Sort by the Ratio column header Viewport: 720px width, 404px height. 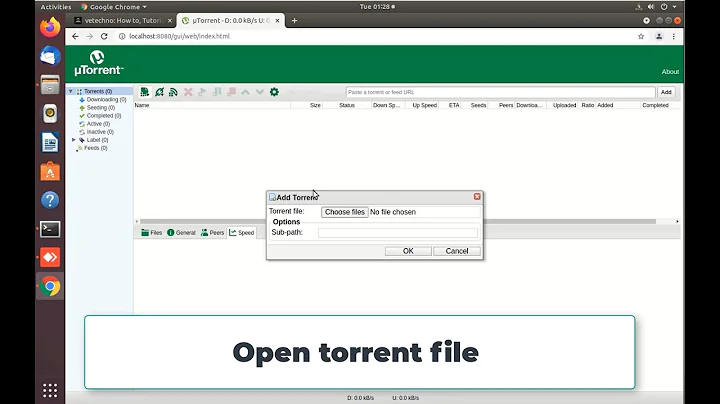click(x=587, y=105)
